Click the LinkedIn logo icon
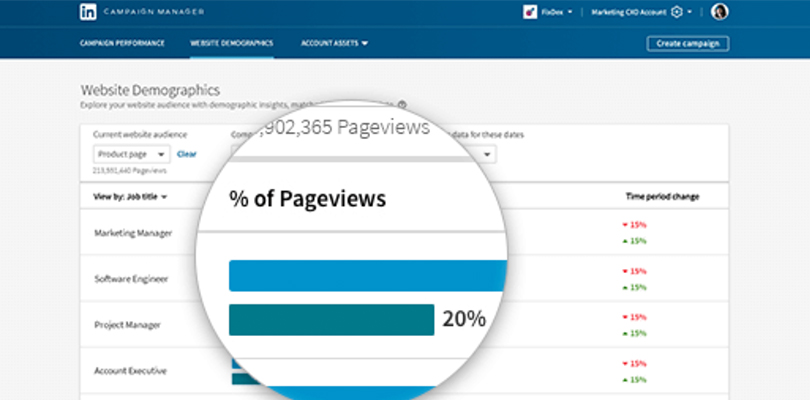This screenshot has width=810, height=400. tap(88, 12)
